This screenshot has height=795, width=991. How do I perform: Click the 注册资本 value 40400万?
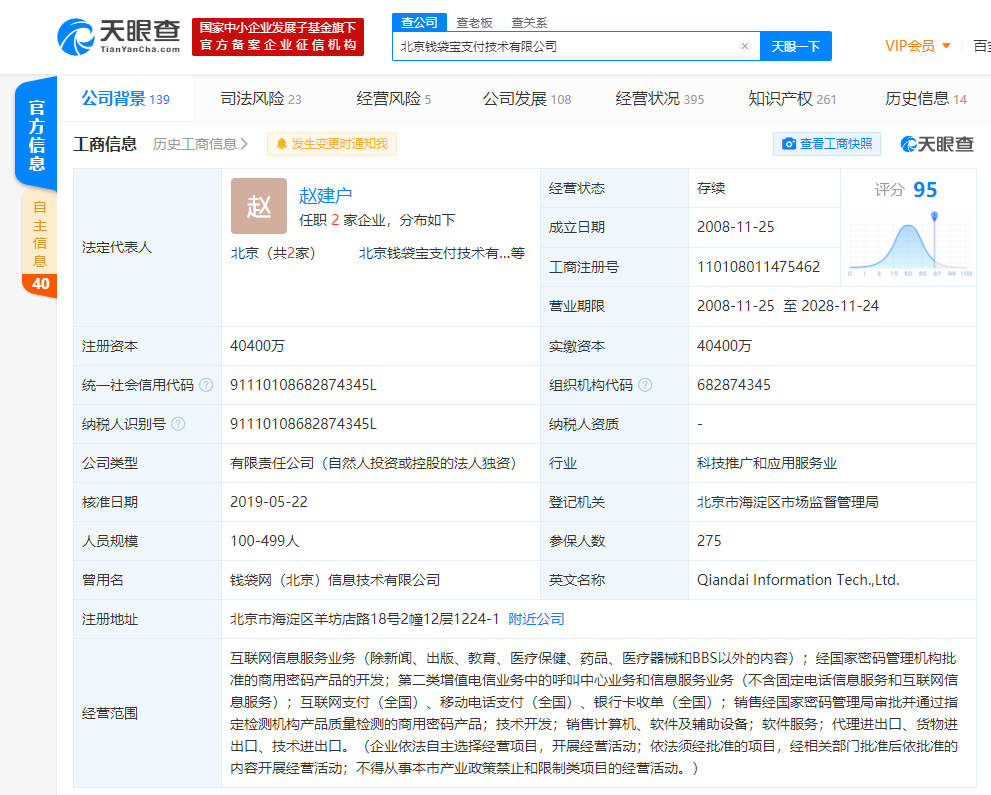pyautogui.click(x=257, y=346)
